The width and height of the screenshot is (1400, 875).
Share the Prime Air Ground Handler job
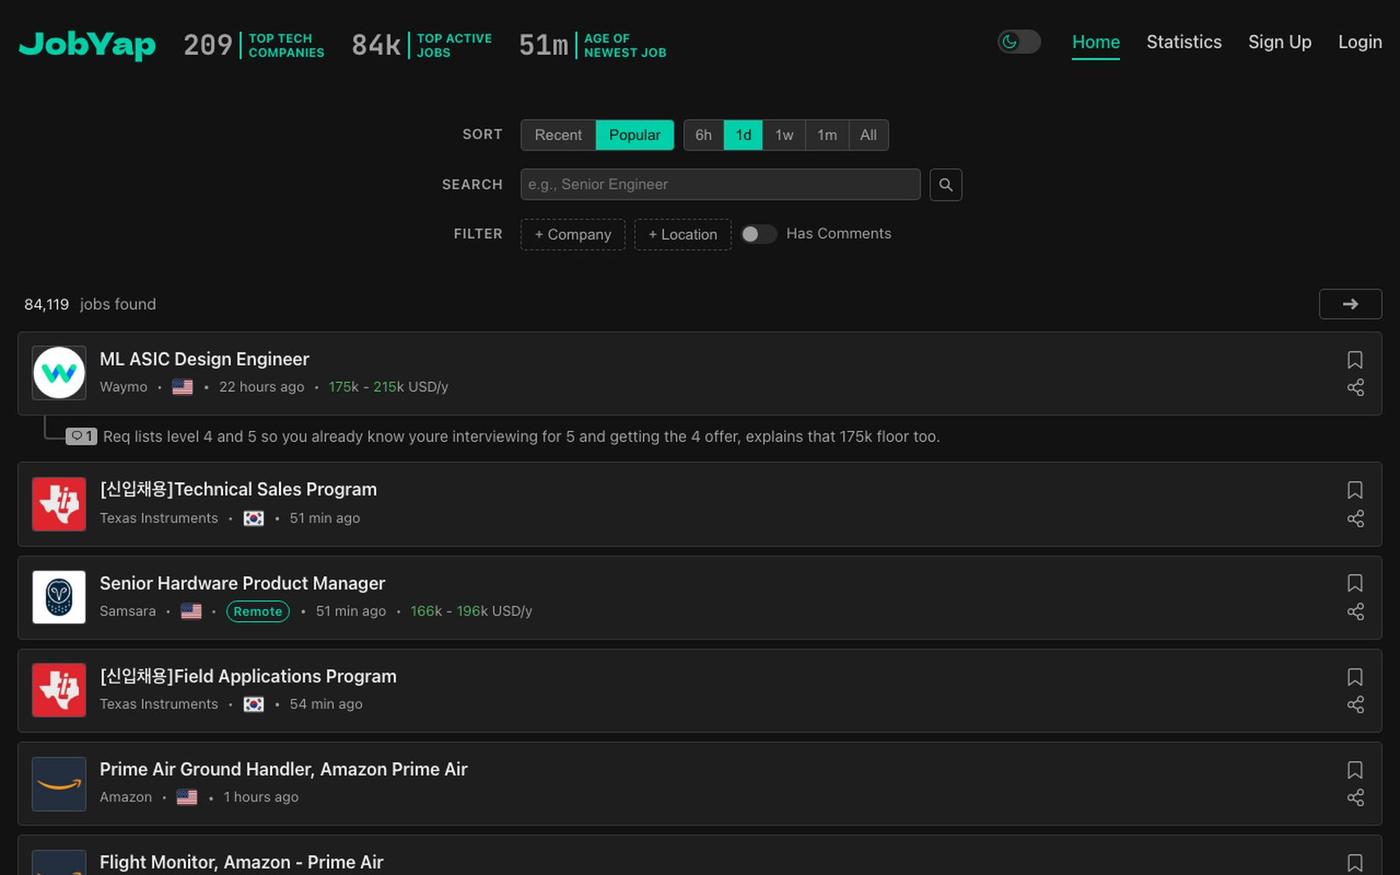point(1355,798)
